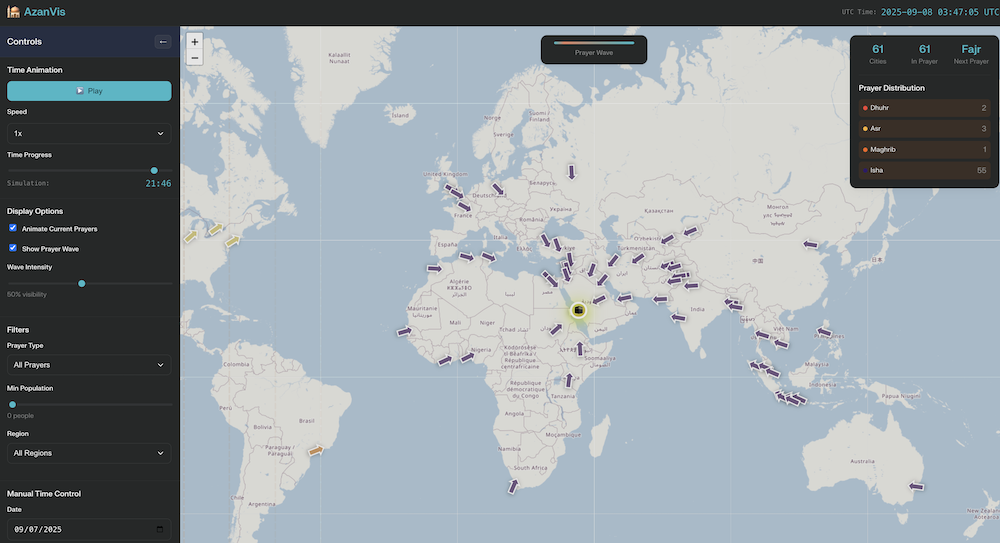1000x543 pixels.
Task: Zoom in on the map
Action: tap(194, 42)
